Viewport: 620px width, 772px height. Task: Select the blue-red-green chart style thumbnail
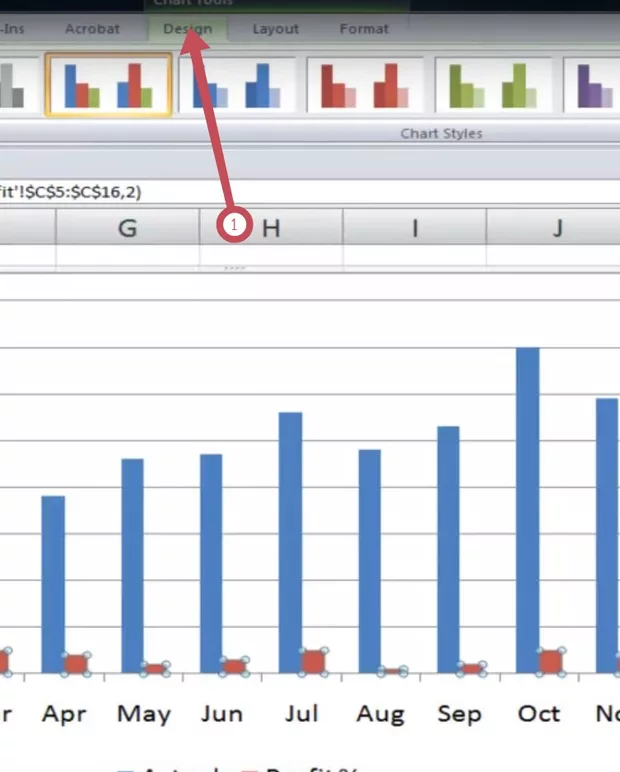108,85
